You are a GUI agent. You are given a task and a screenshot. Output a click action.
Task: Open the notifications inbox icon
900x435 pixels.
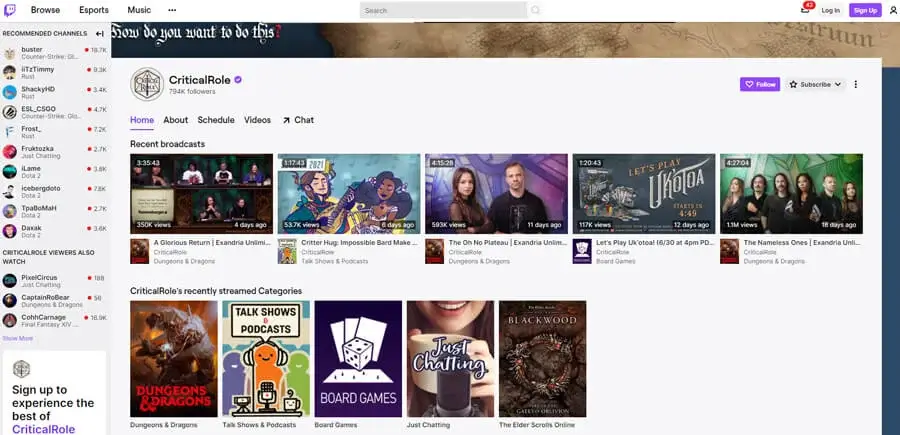coord(805,10)
